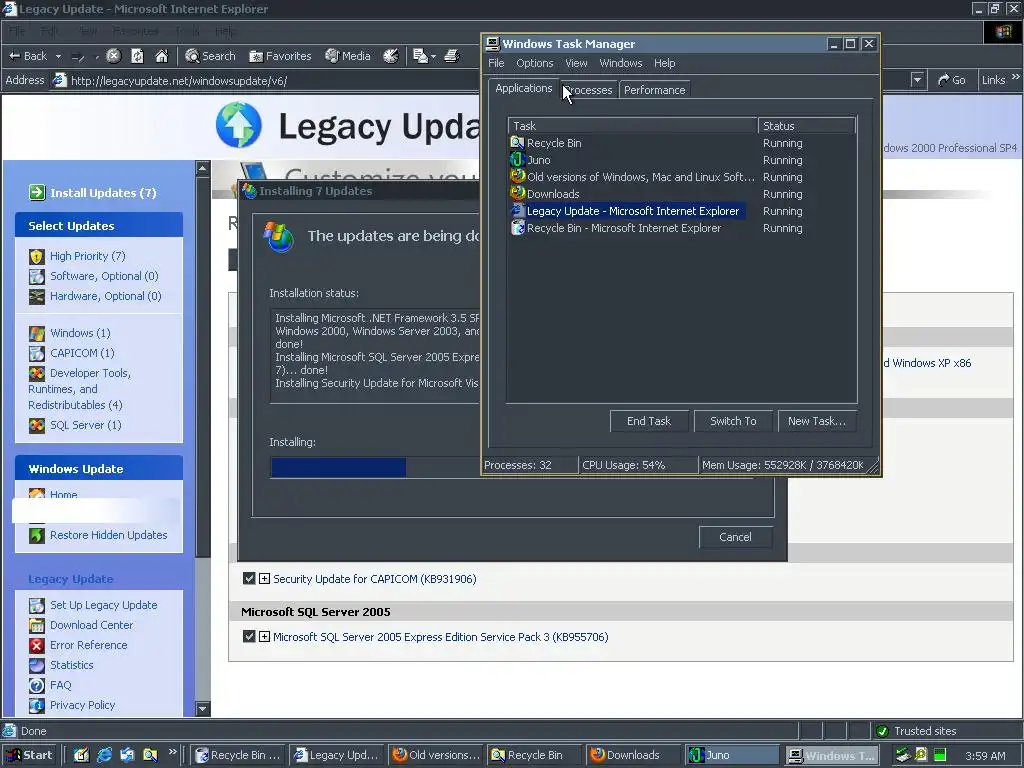Viewport: 1024px width, 768px height.
Task: Click the CAPICOM (1) category link
Action: click(82, 353)
